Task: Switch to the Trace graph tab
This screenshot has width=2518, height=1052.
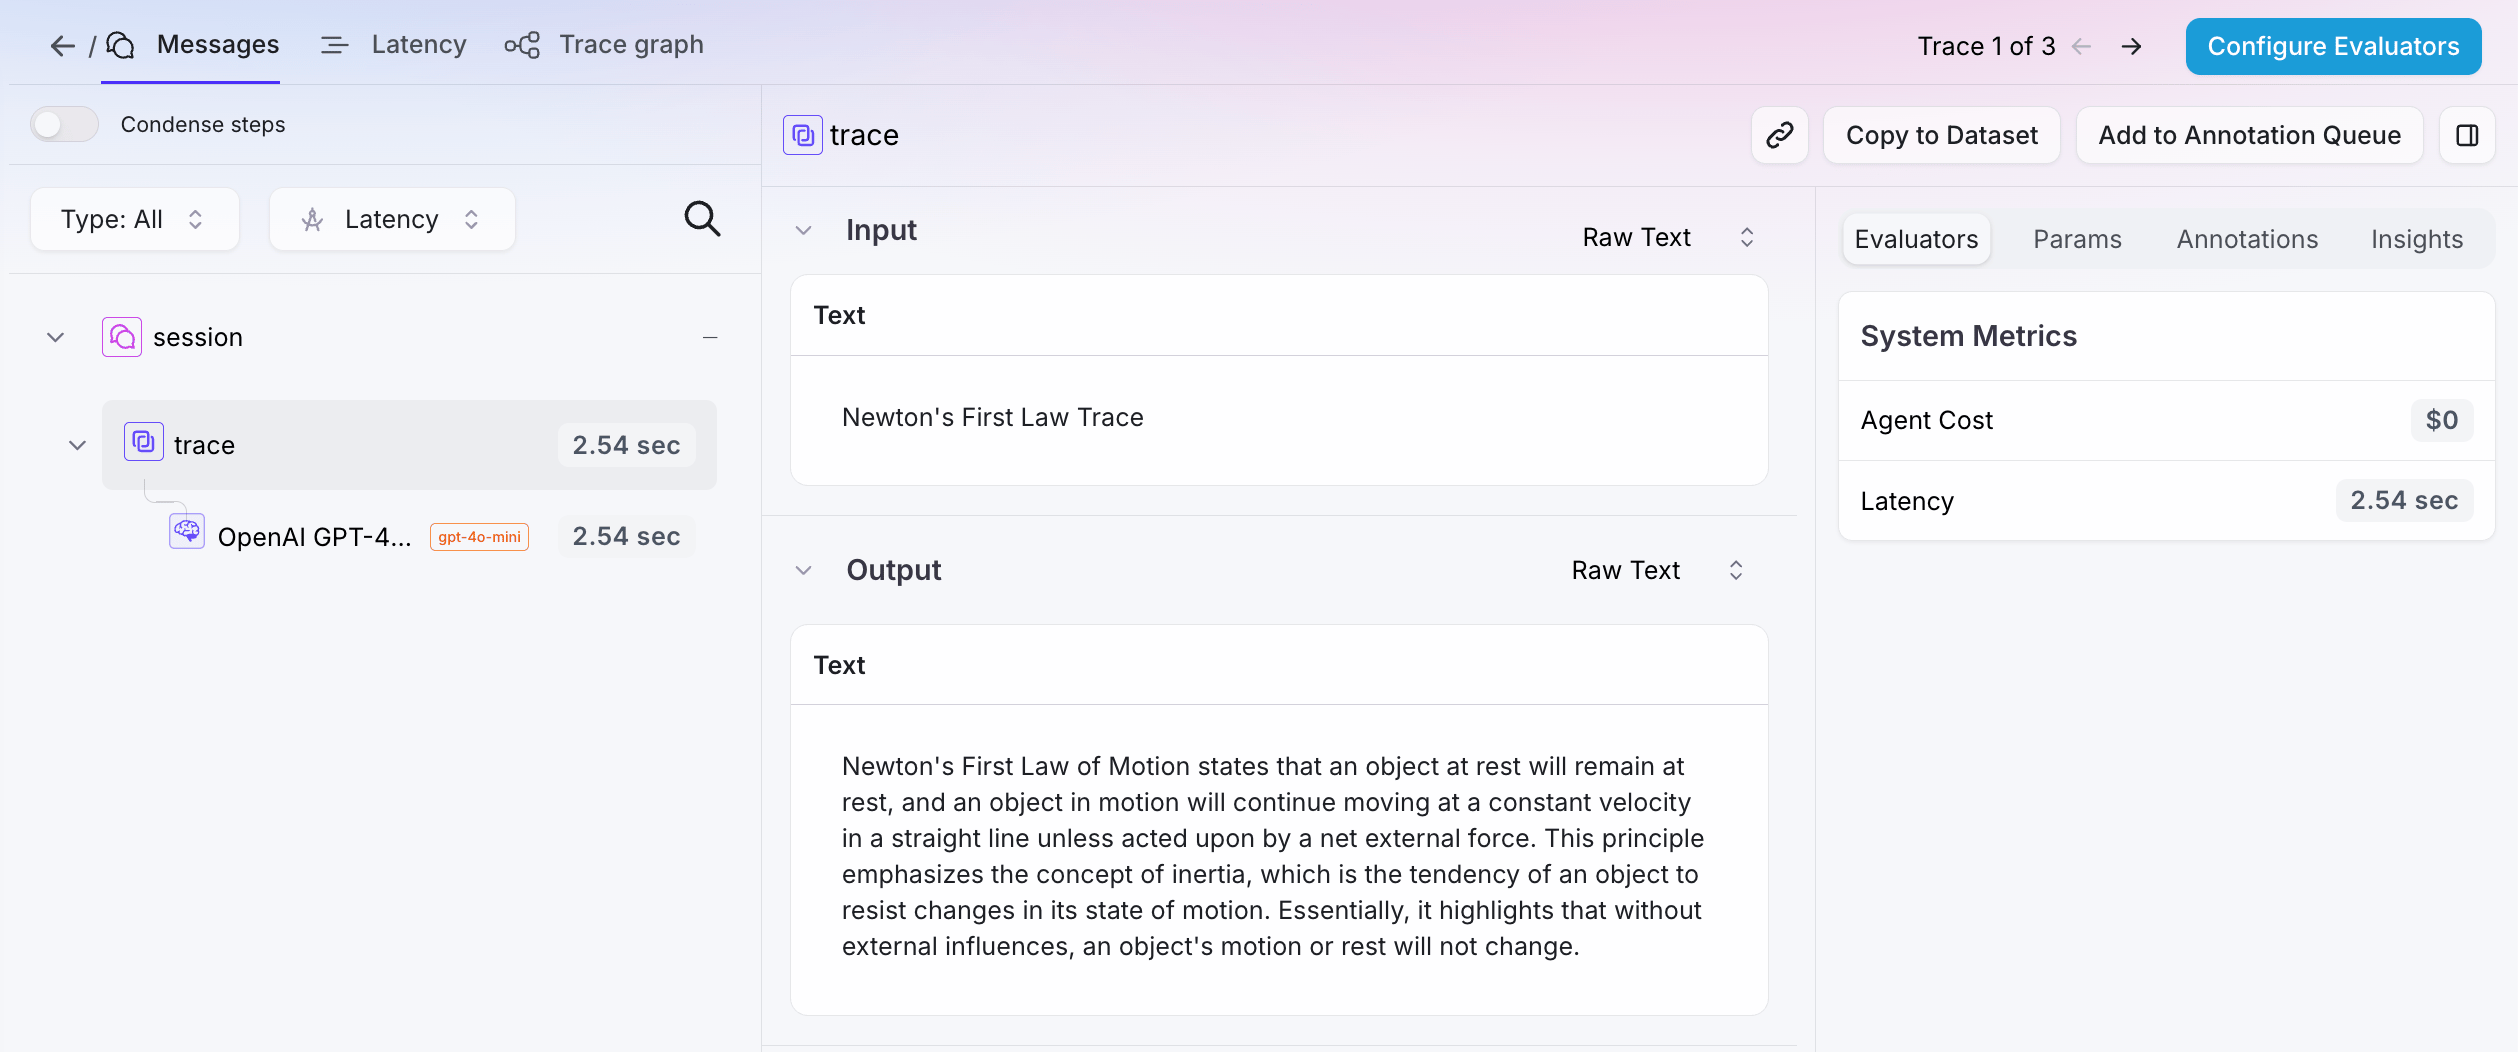Action: [x=604, y=45]
